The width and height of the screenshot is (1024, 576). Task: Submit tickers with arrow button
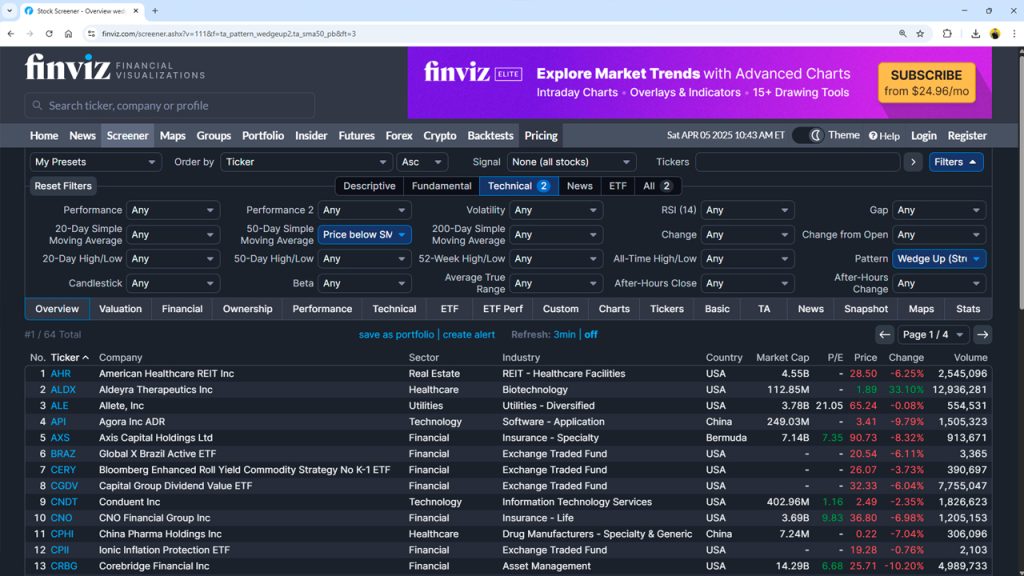913,162
